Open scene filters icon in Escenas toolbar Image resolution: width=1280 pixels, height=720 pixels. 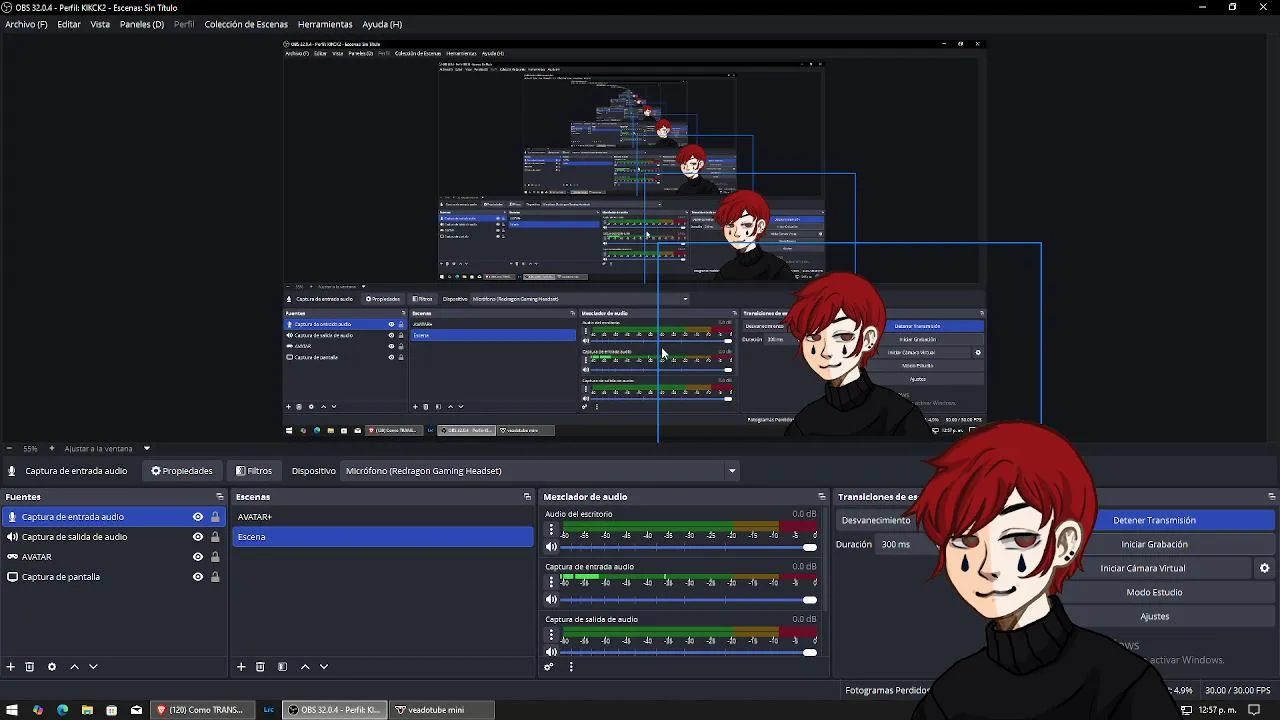coord(282,667)
